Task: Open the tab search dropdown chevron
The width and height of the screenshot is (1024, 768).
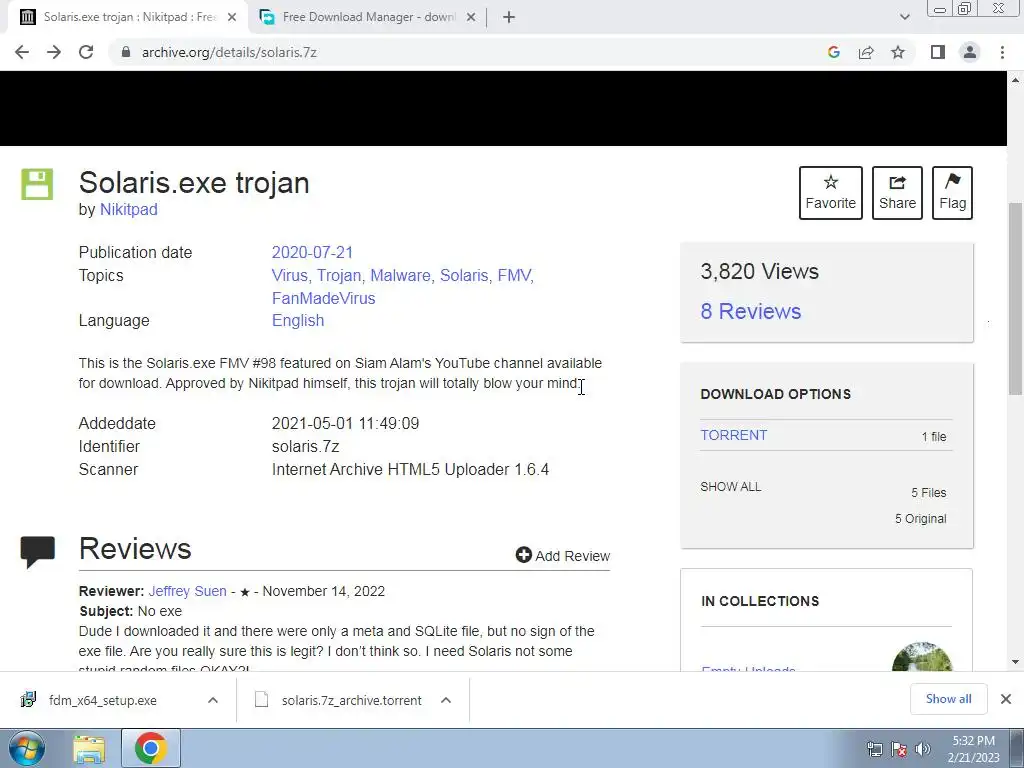Action: (904, 17)
